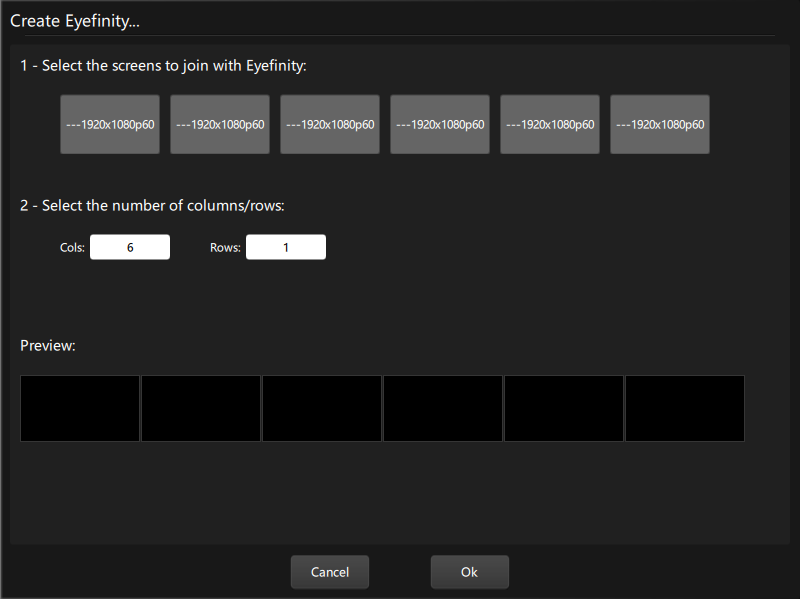The image size is (800, 599).
Task: Select the second 1920x1080p60 screen
Action: [x=219, y=123]
